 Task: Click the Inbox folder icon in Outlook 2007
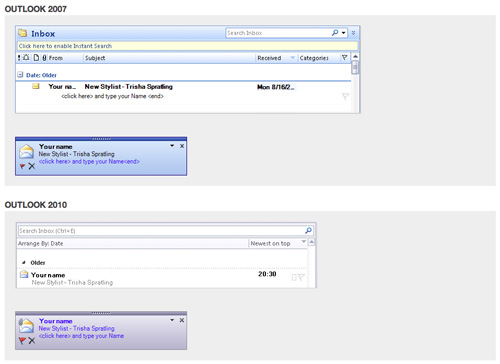coord(23,33)
